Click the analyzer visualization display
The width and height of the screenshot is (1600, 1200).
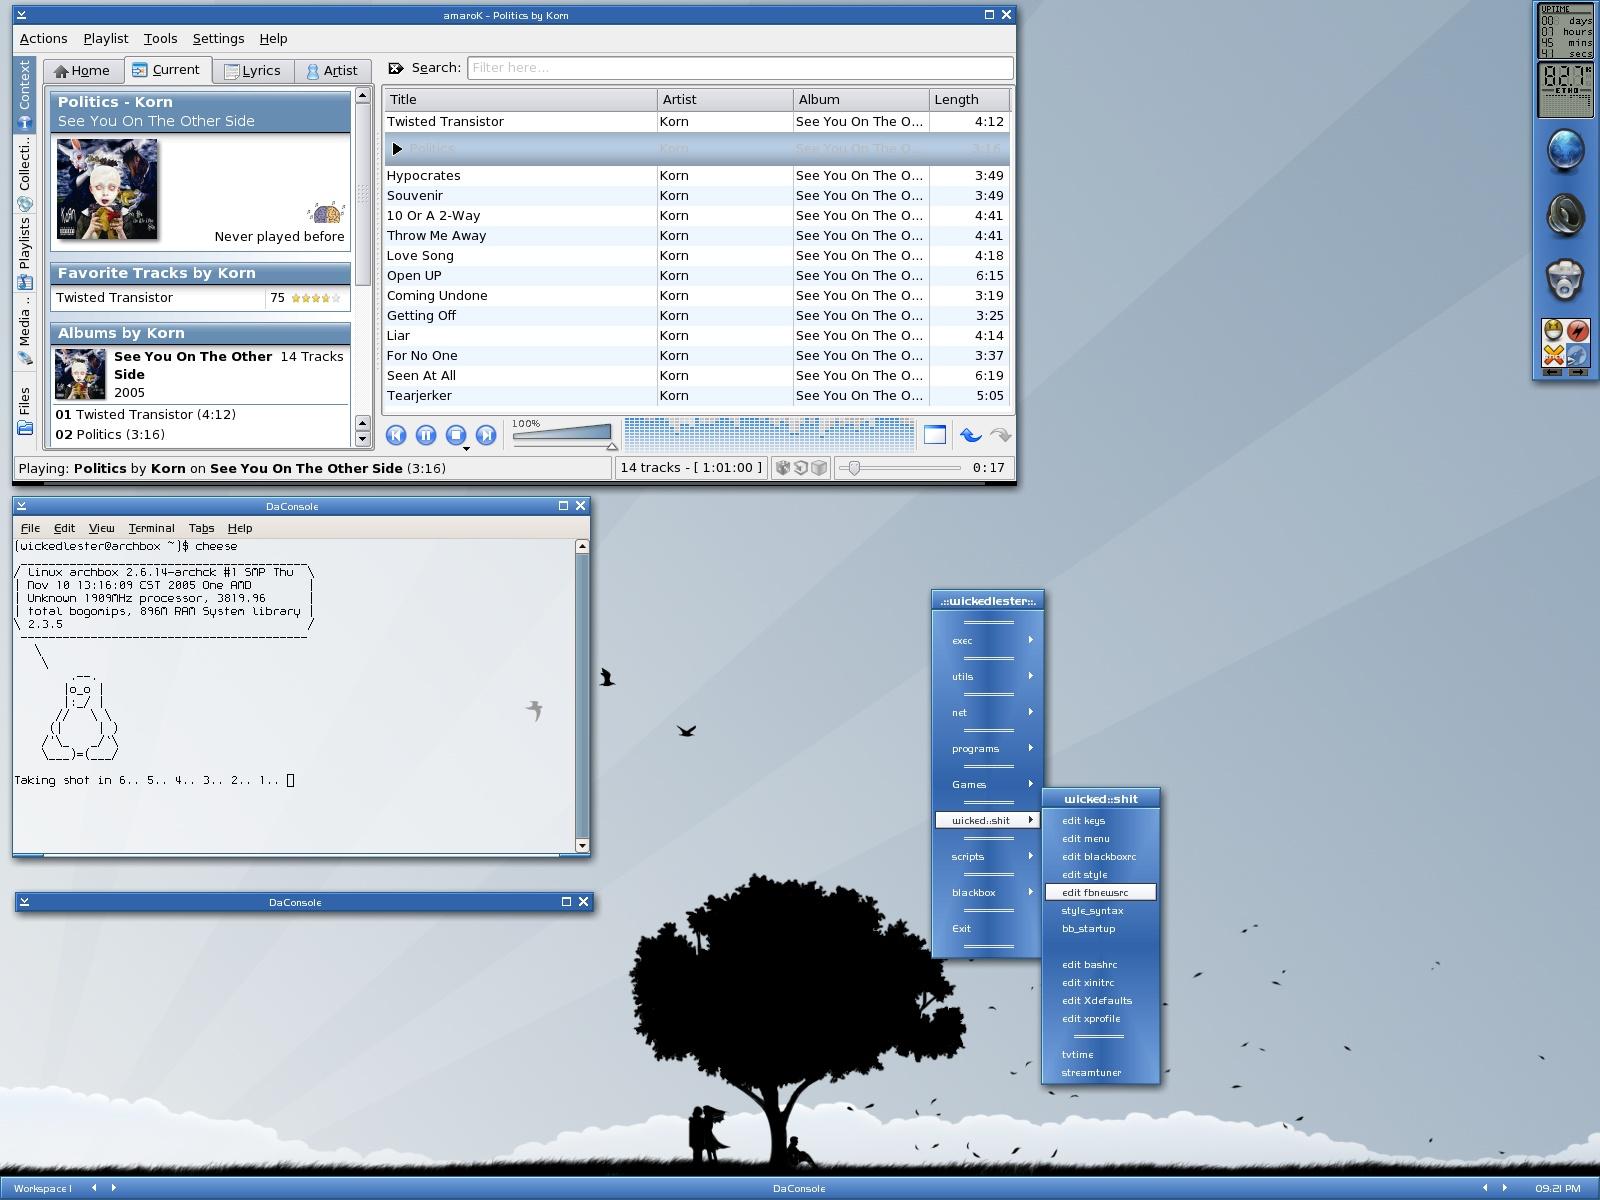(769, 435)
